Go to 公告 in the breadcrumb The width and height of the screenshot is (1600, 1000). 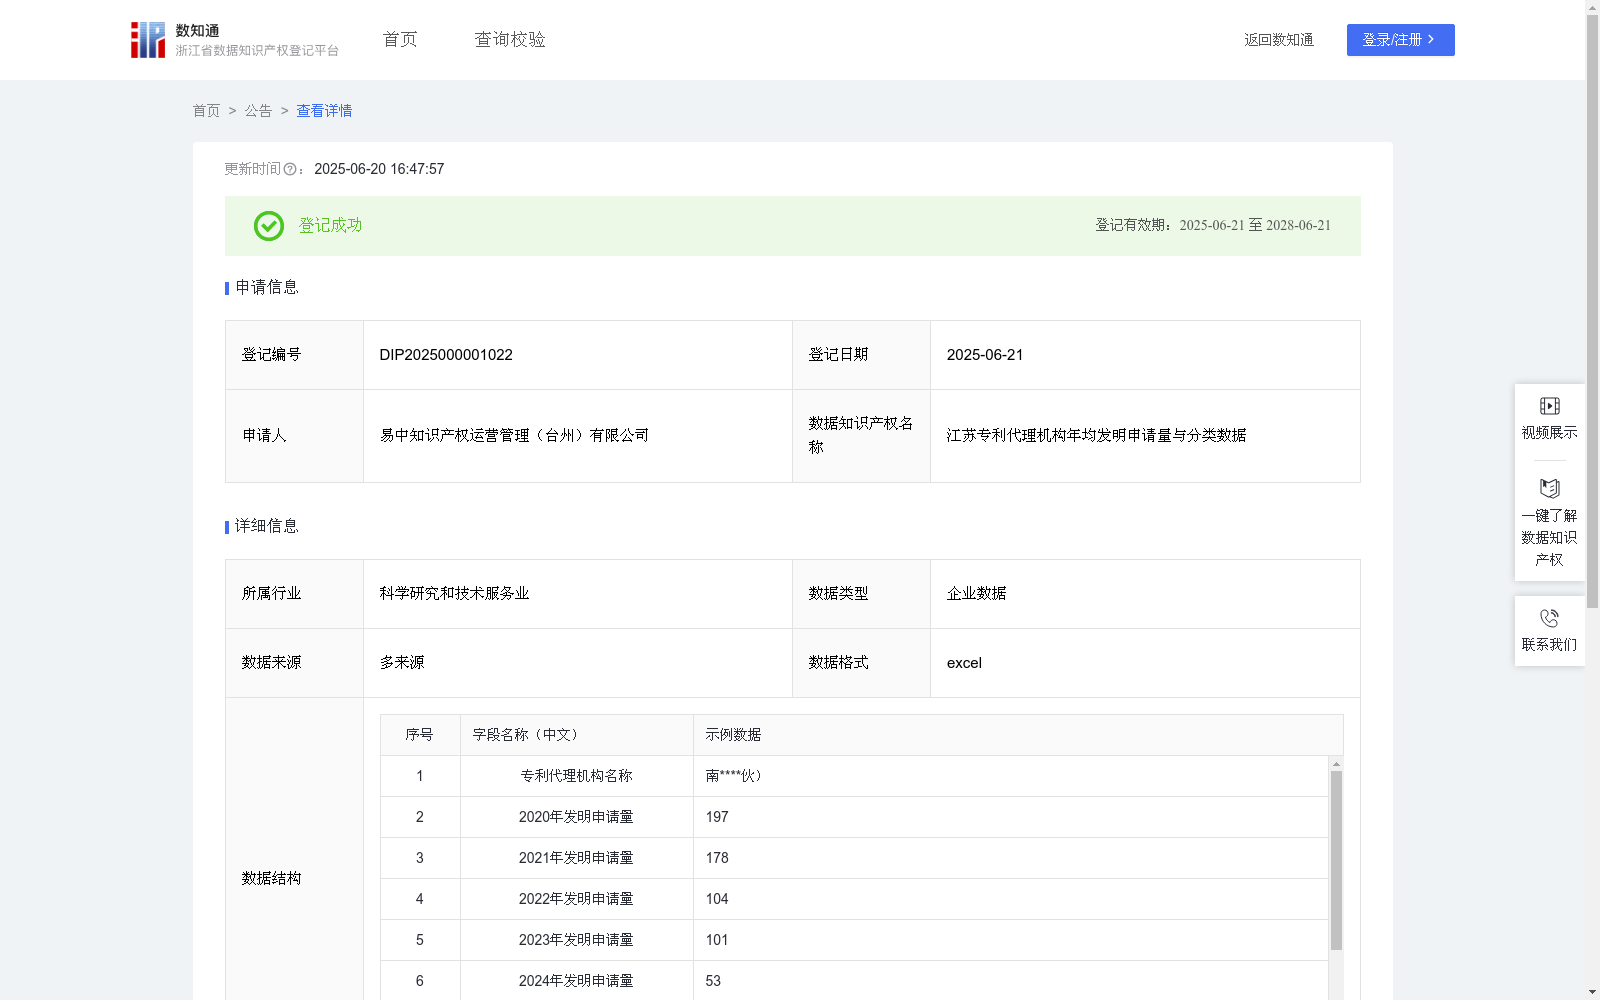[x=258, y=111]
